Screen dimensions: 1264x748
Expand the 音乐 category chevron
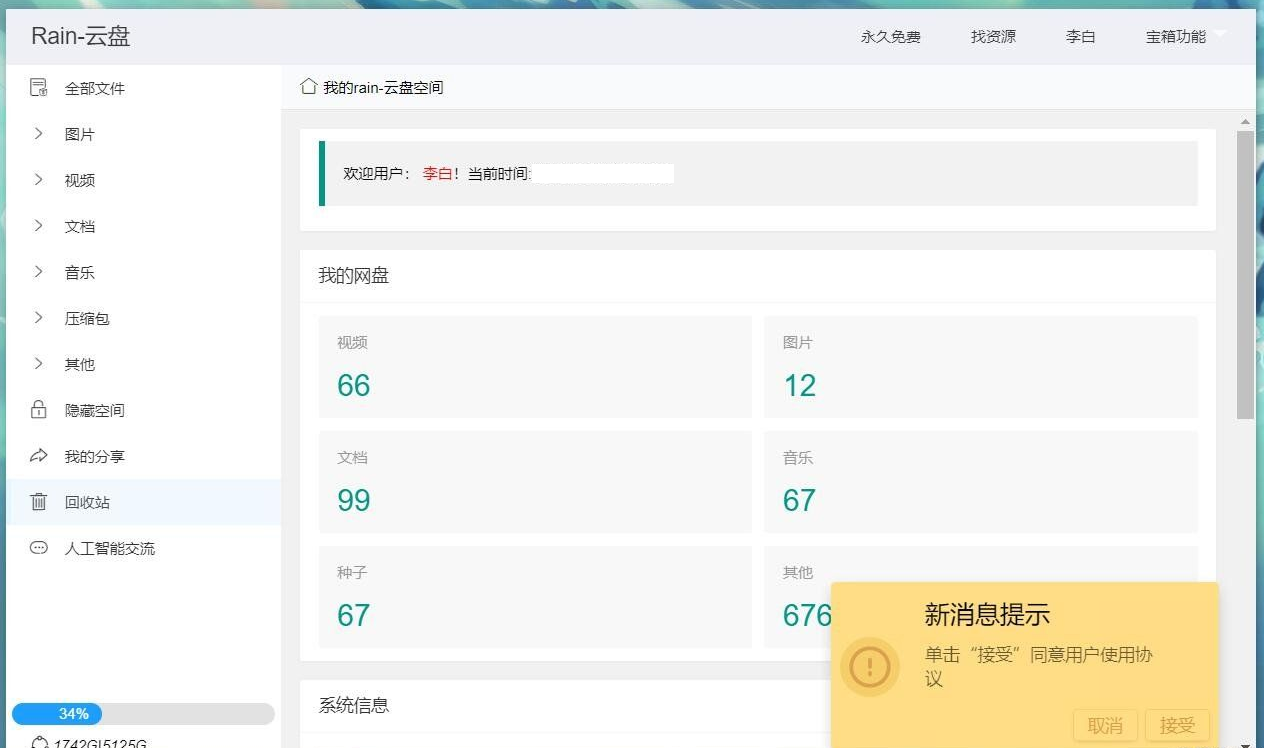[x=39, y=272]
